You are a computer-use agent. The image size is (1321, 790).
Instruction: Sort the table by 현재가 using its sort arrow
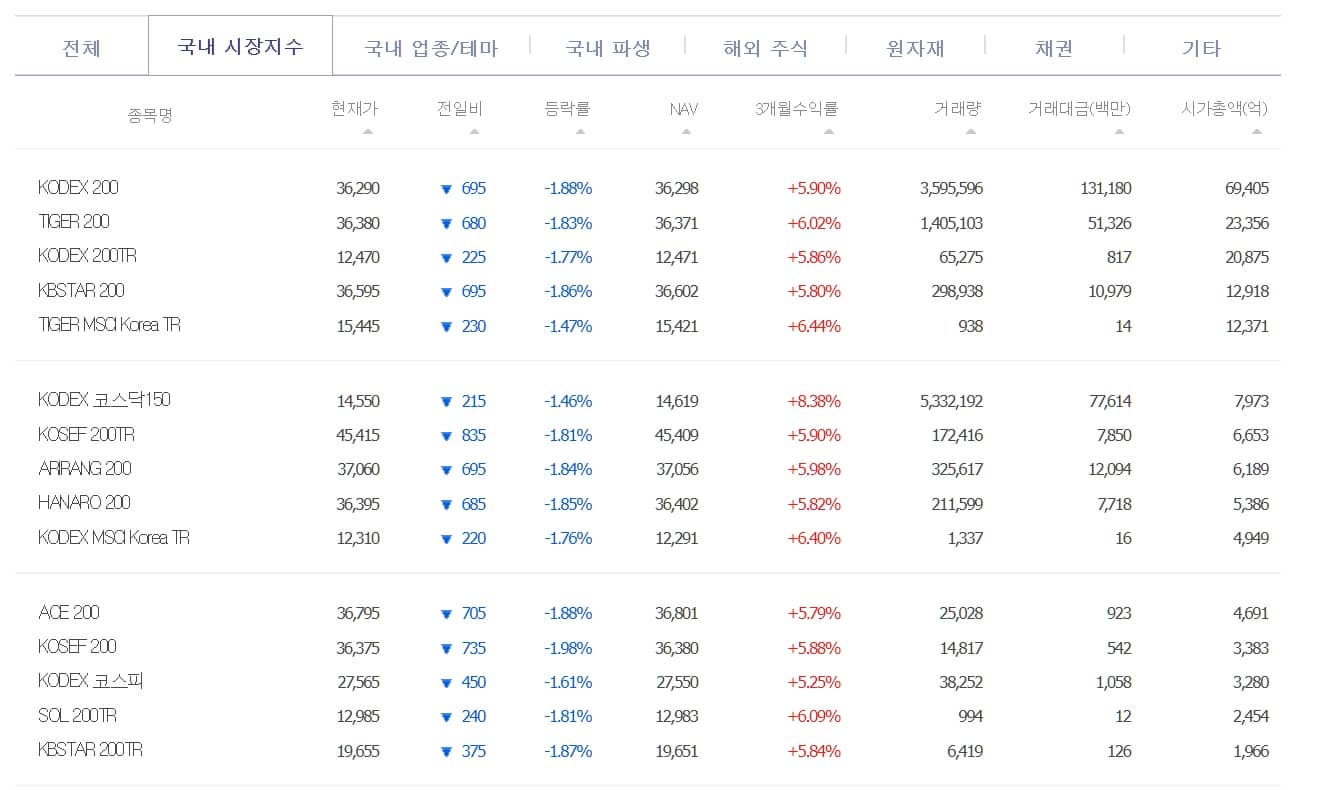pos(368,128)
